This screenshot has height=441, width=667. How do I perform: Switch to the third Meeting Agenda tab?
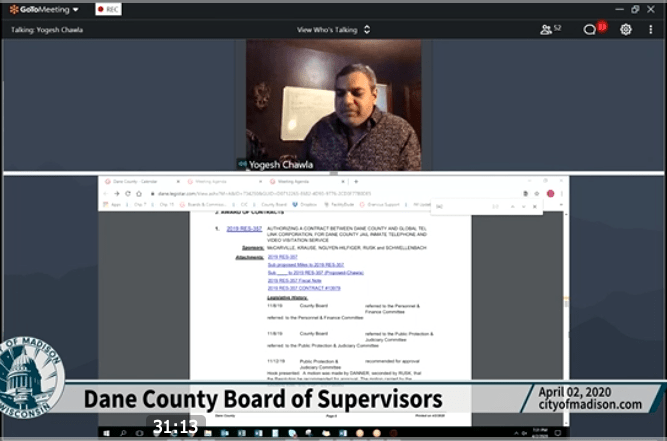[307, 182]
